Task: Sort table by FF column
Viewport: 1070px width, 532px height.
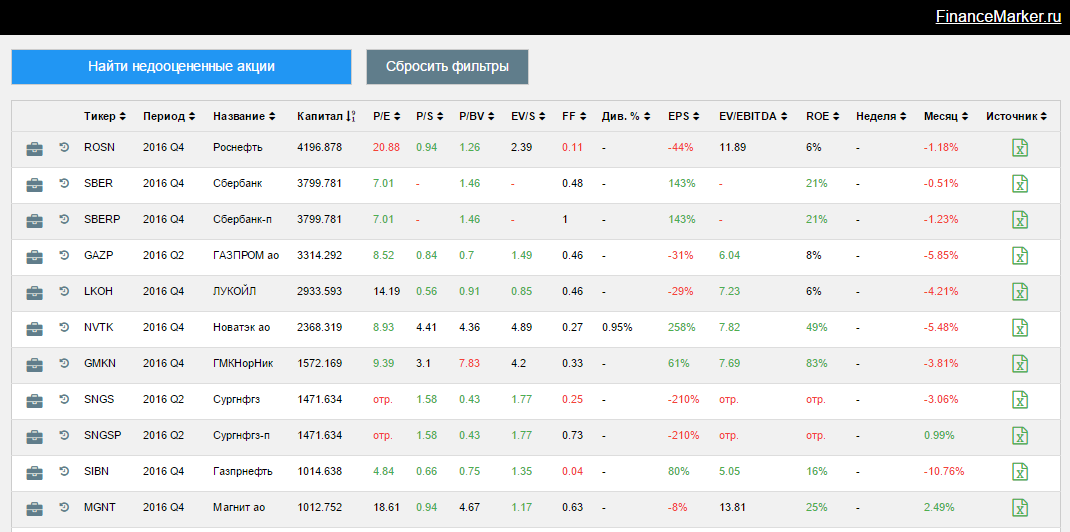Action: pos(575,117)
